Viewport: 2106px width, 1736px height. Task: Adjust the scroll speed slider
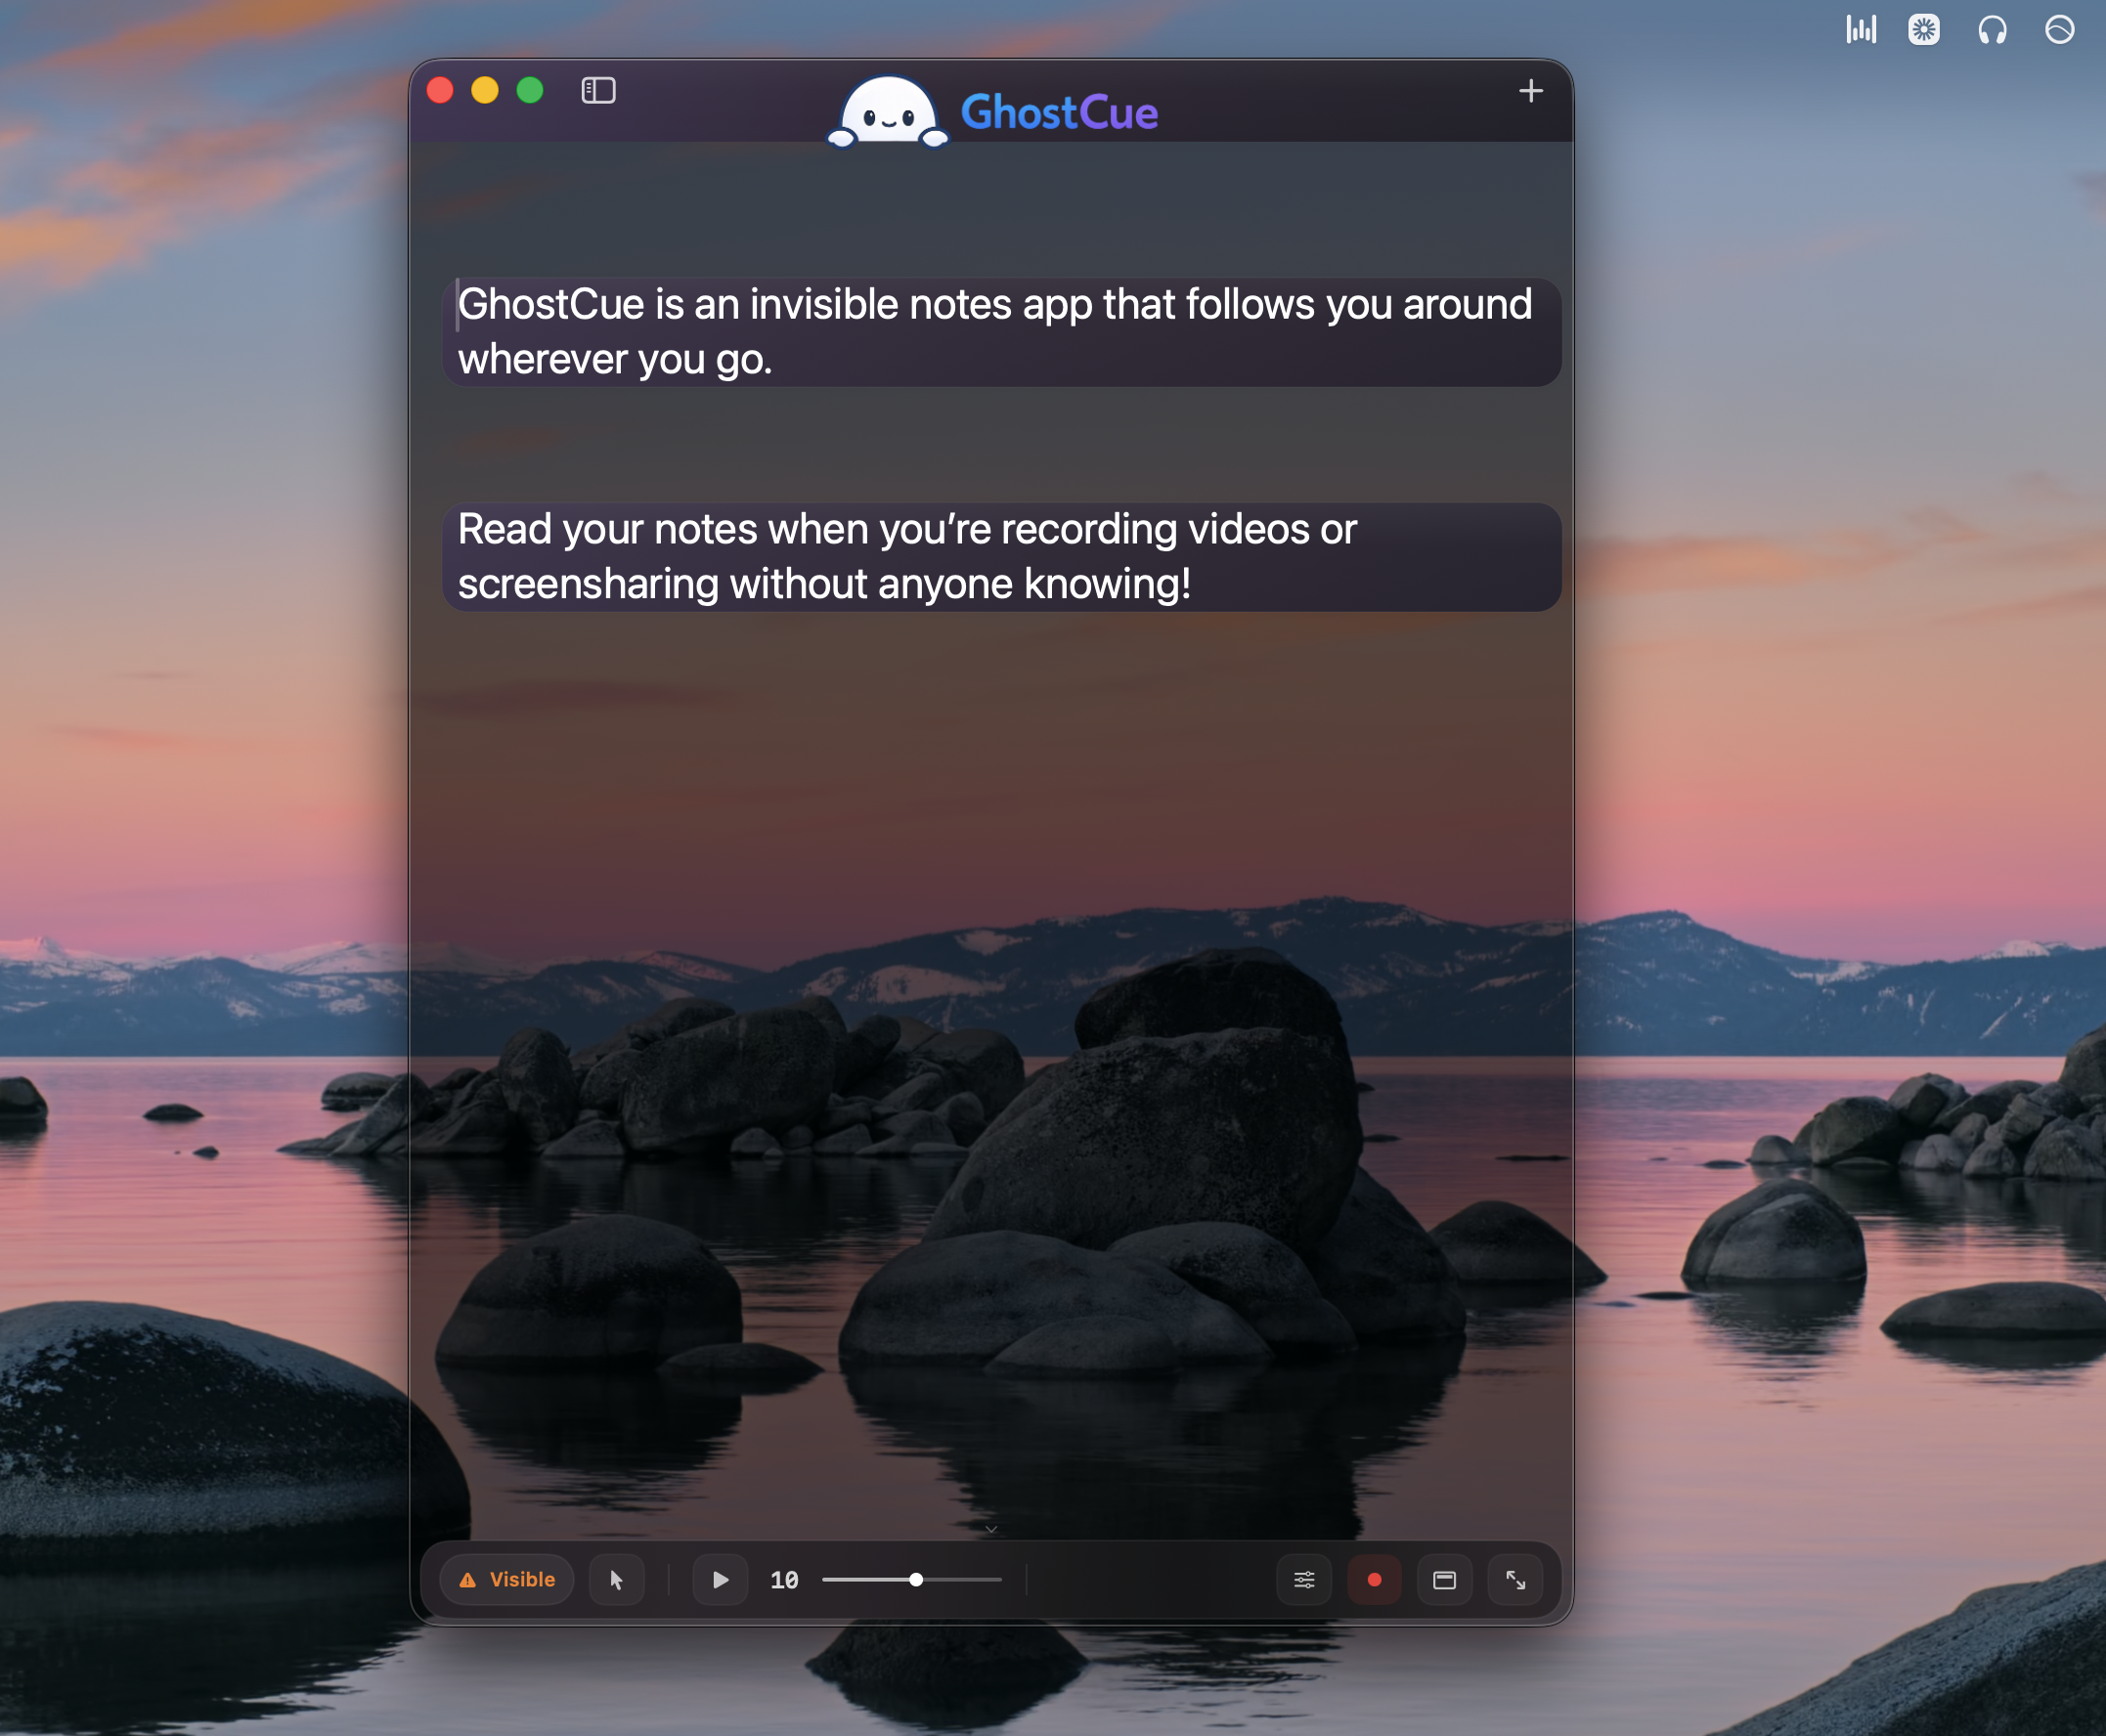pyautogui.click(x=911, y=1579)
